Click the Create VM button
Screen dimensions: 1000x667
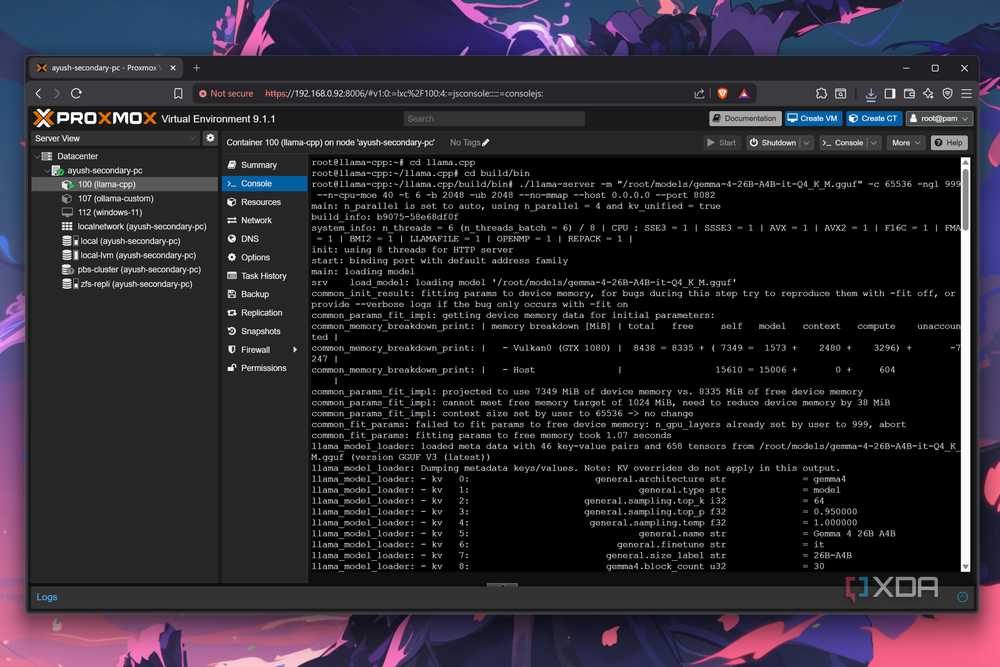pos(812,119)
